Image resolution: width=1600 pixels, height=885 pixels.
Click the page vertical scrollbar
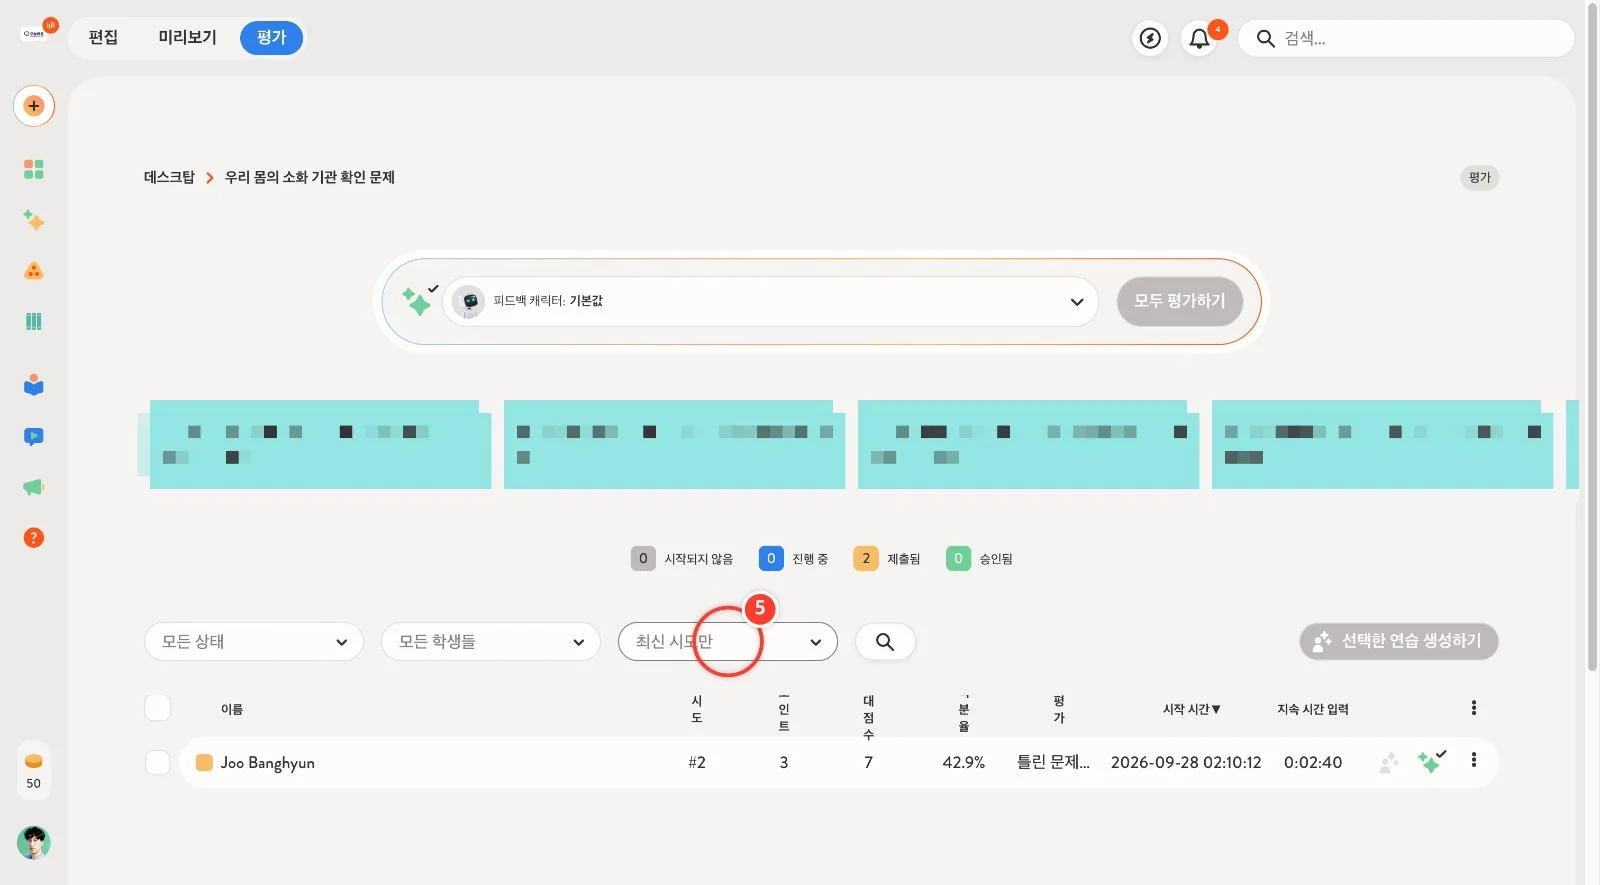point(1593,335)
